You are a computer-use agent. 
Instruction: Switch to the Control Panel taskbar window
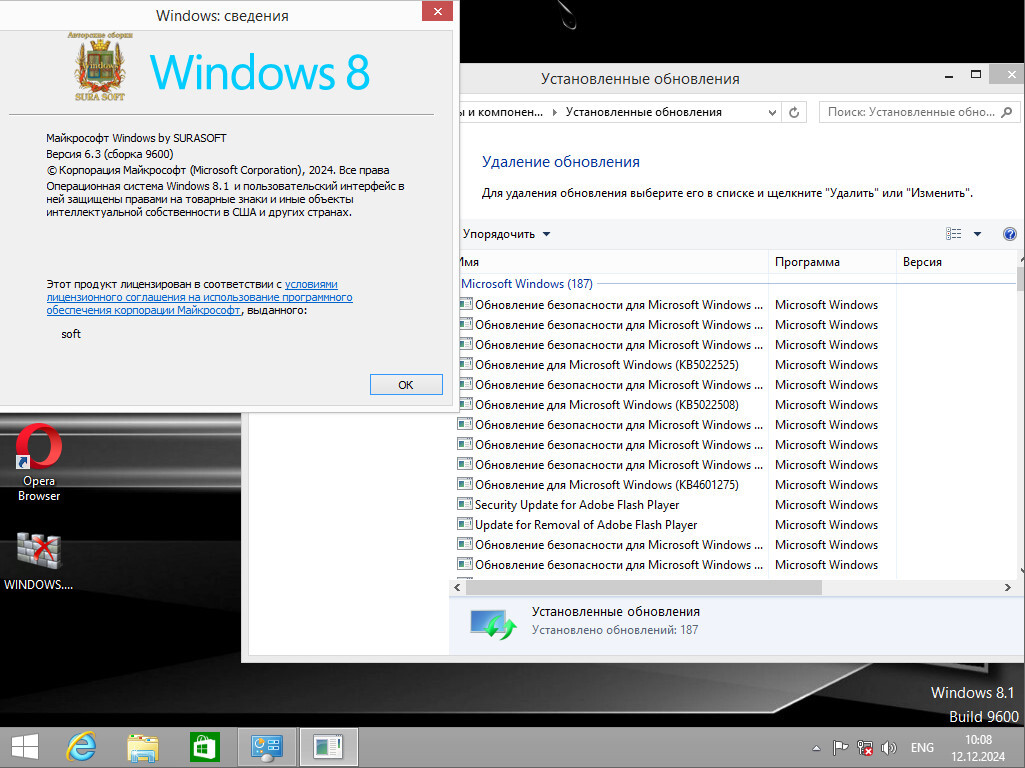pos(267,747)
